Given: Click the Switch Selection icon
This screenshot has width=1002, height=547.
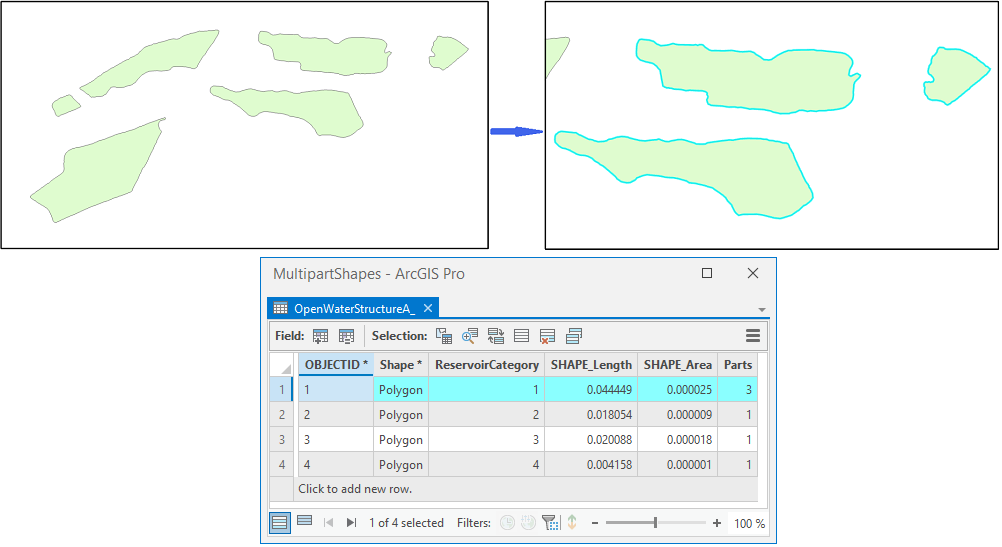Looking at the screenshot, I should tap(496, 336).
